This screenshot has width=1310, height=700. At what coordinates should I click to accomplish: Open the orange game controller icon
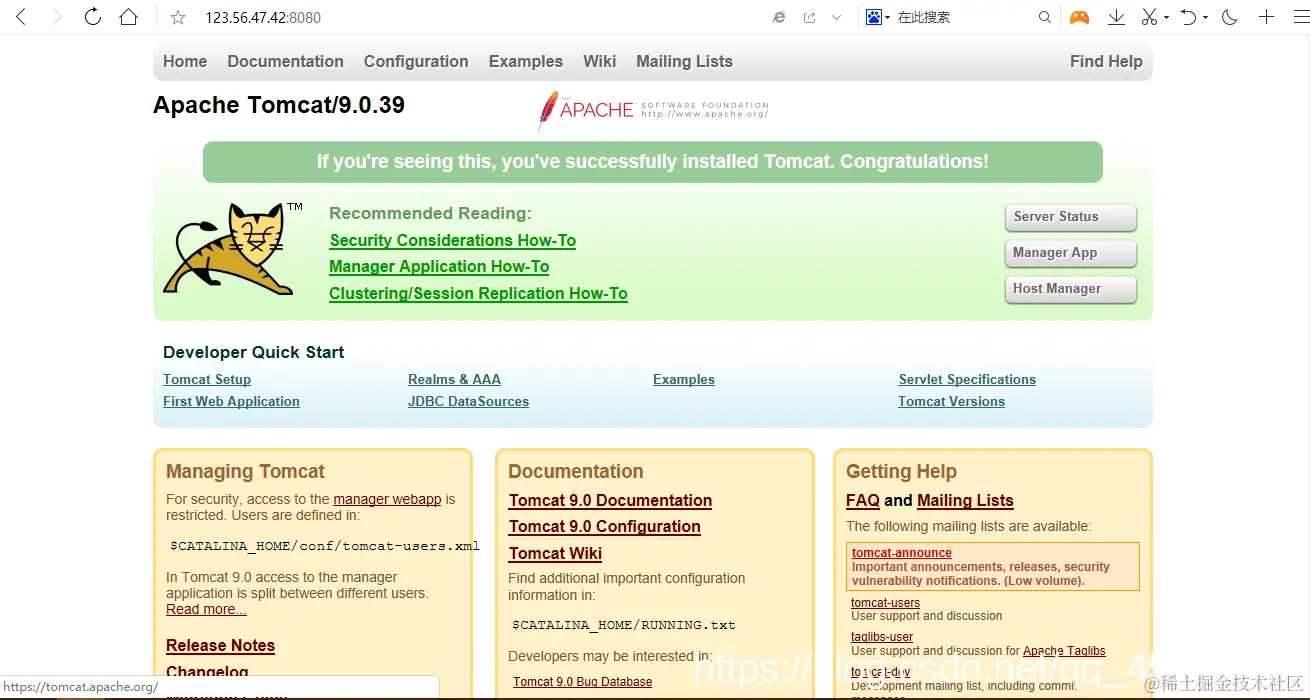tap(1079, 17)
